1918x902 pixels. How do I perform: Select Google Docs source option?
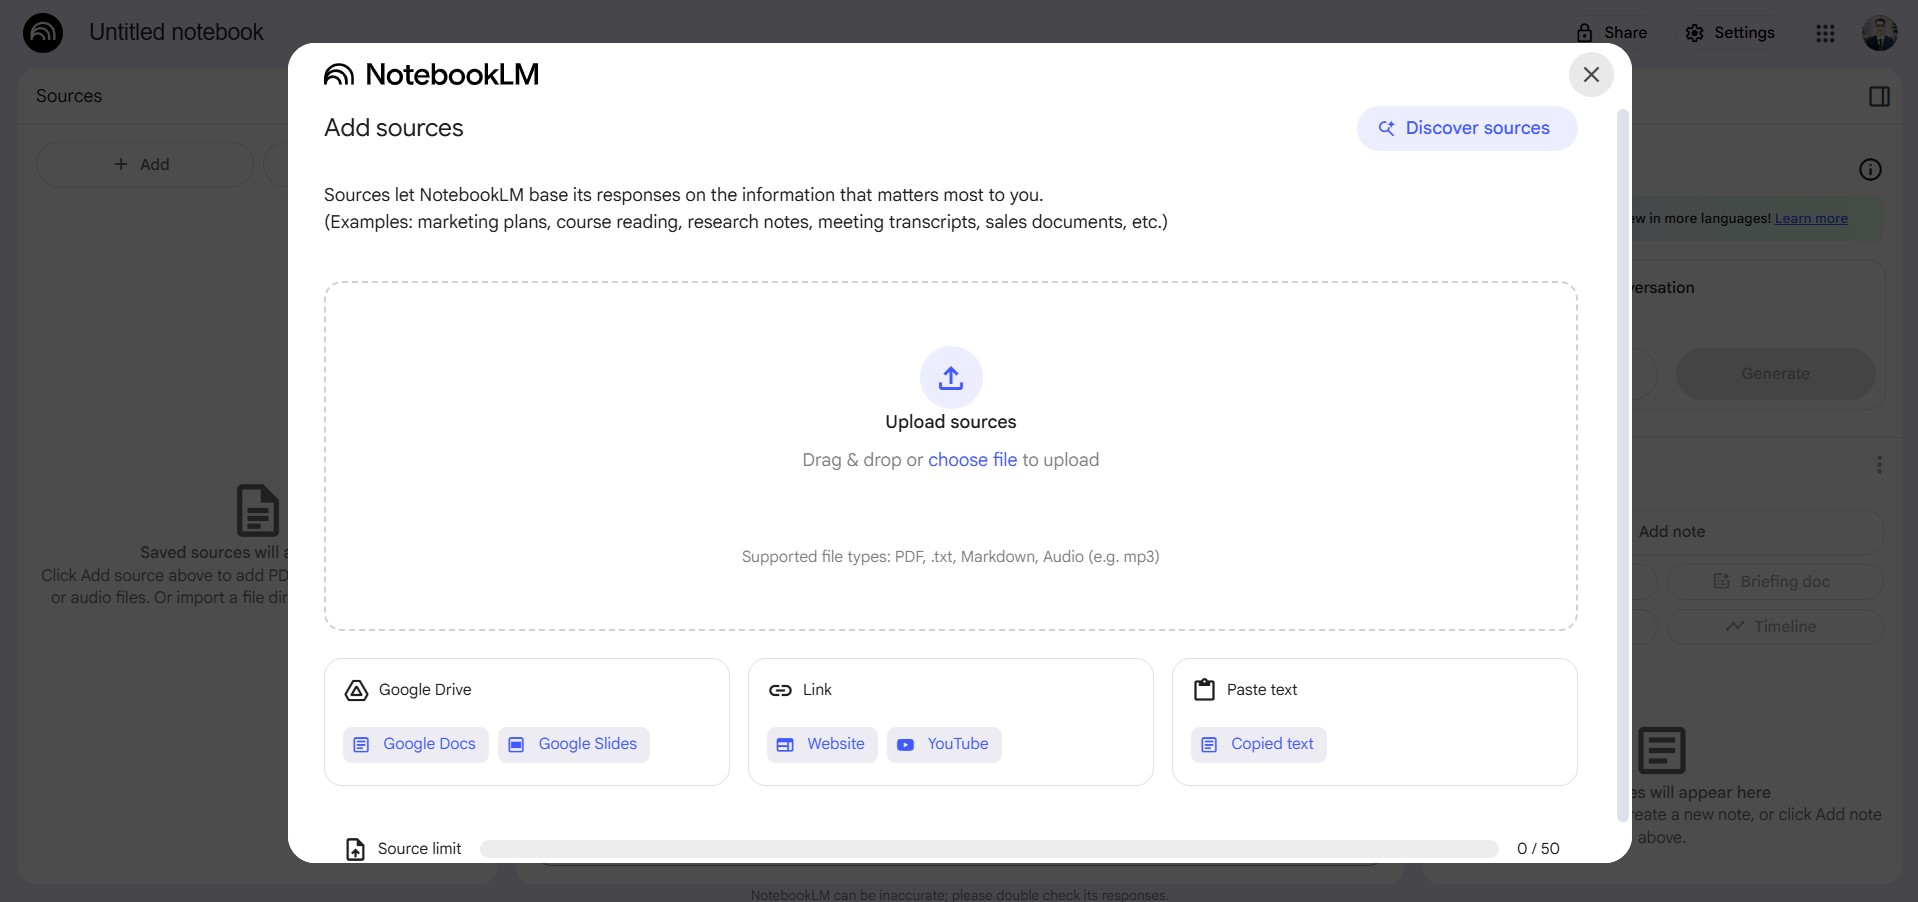pyautogui.click(x=416, y=744)
